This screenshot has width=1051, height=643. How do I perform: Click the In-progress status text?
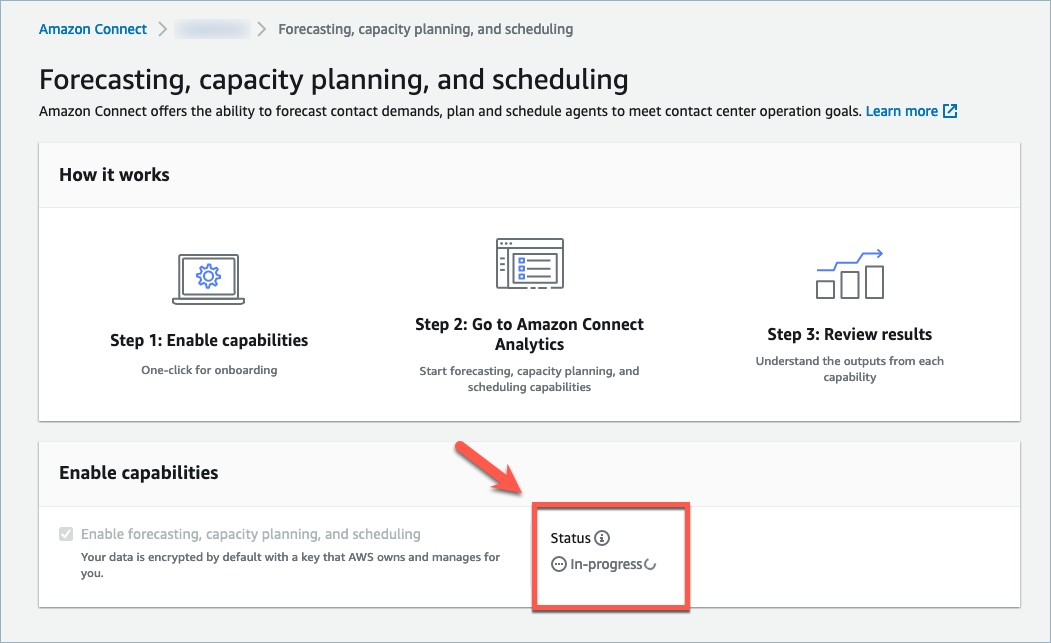click(x=606, y=564)
